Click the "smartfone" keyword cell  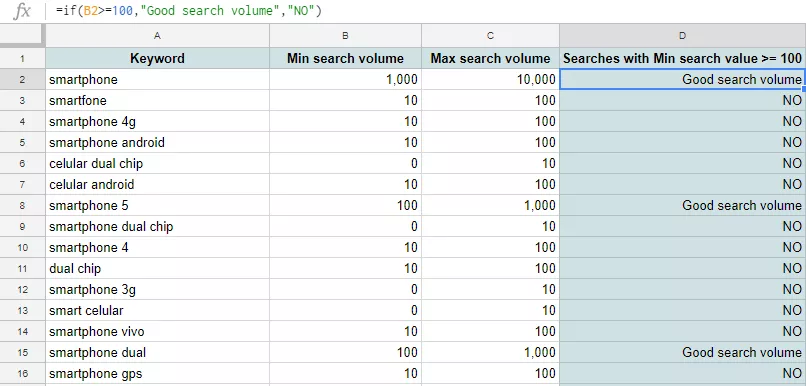(x=157, y=101)
